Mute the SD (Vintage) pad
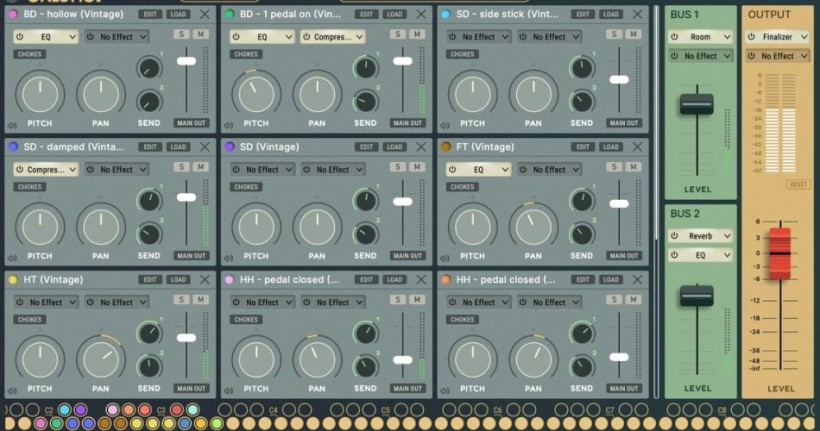The width and height of the screenshot is (820, 431). coord(415,167)
